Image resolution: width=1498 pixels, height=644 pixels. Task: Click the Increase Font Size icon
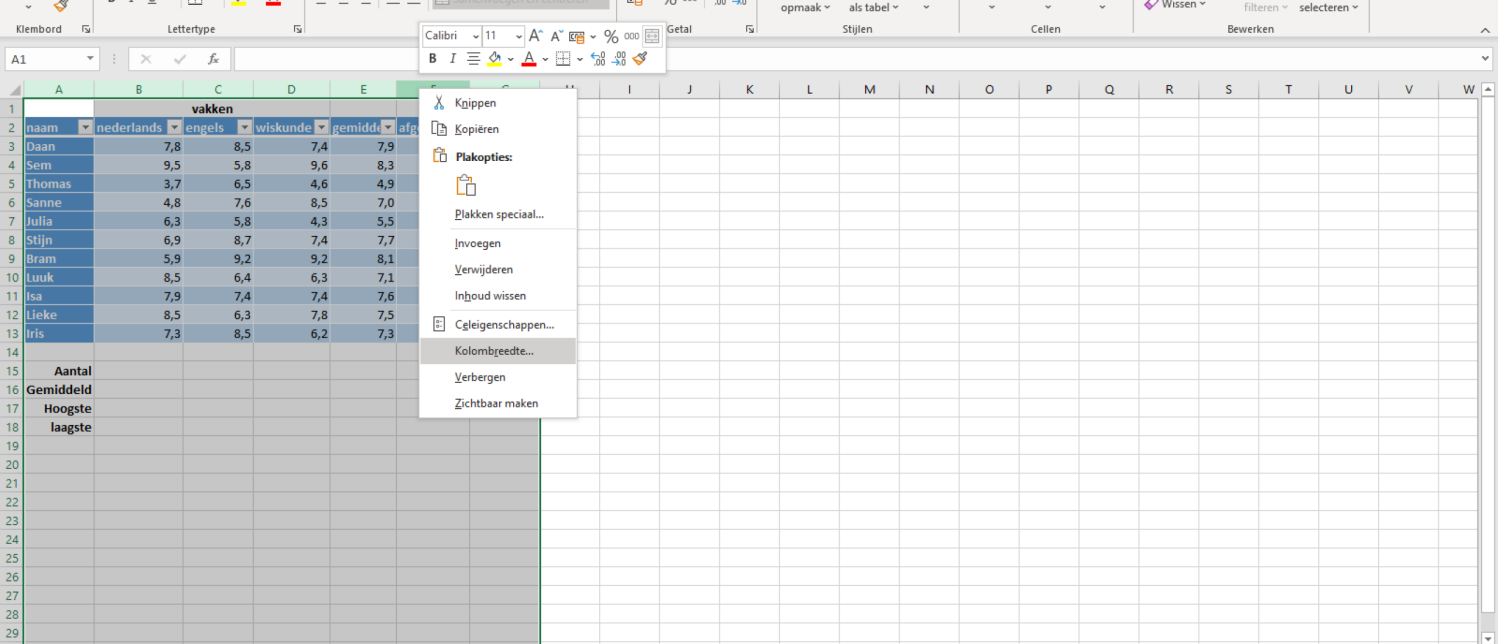(537, 36)
